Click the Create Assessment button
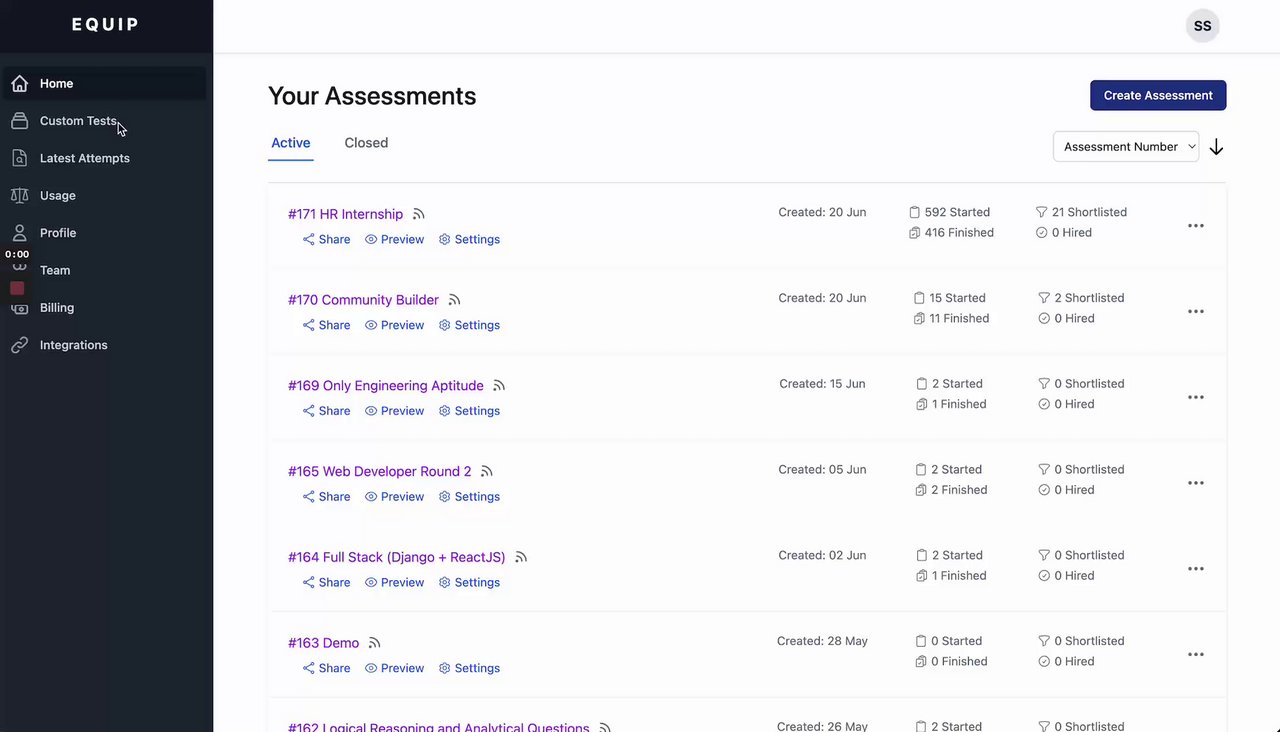Screen dimensions: 1280x732 (x=1157, y=96)
